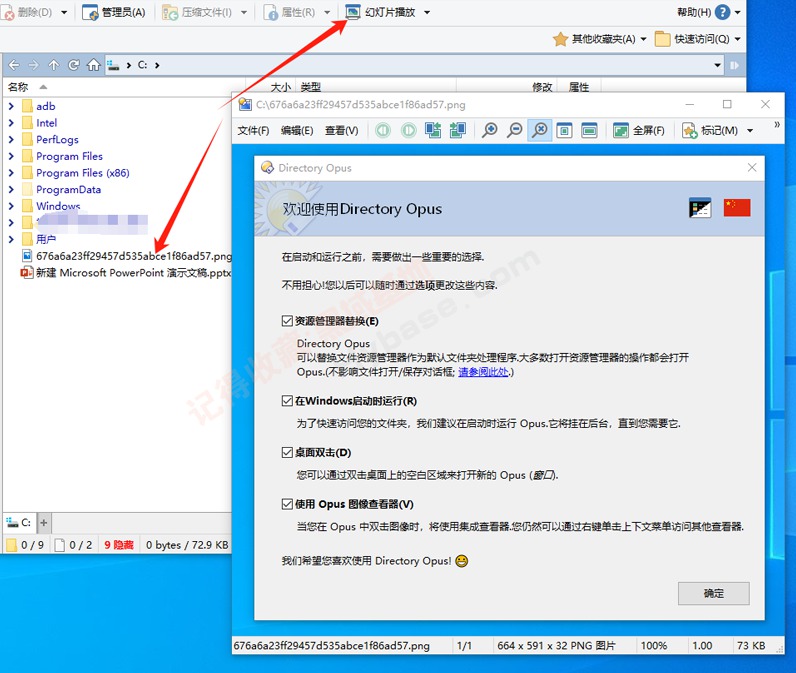796x673 pixels.
Task: Go up one folder level
Action: tap(53, 65)
